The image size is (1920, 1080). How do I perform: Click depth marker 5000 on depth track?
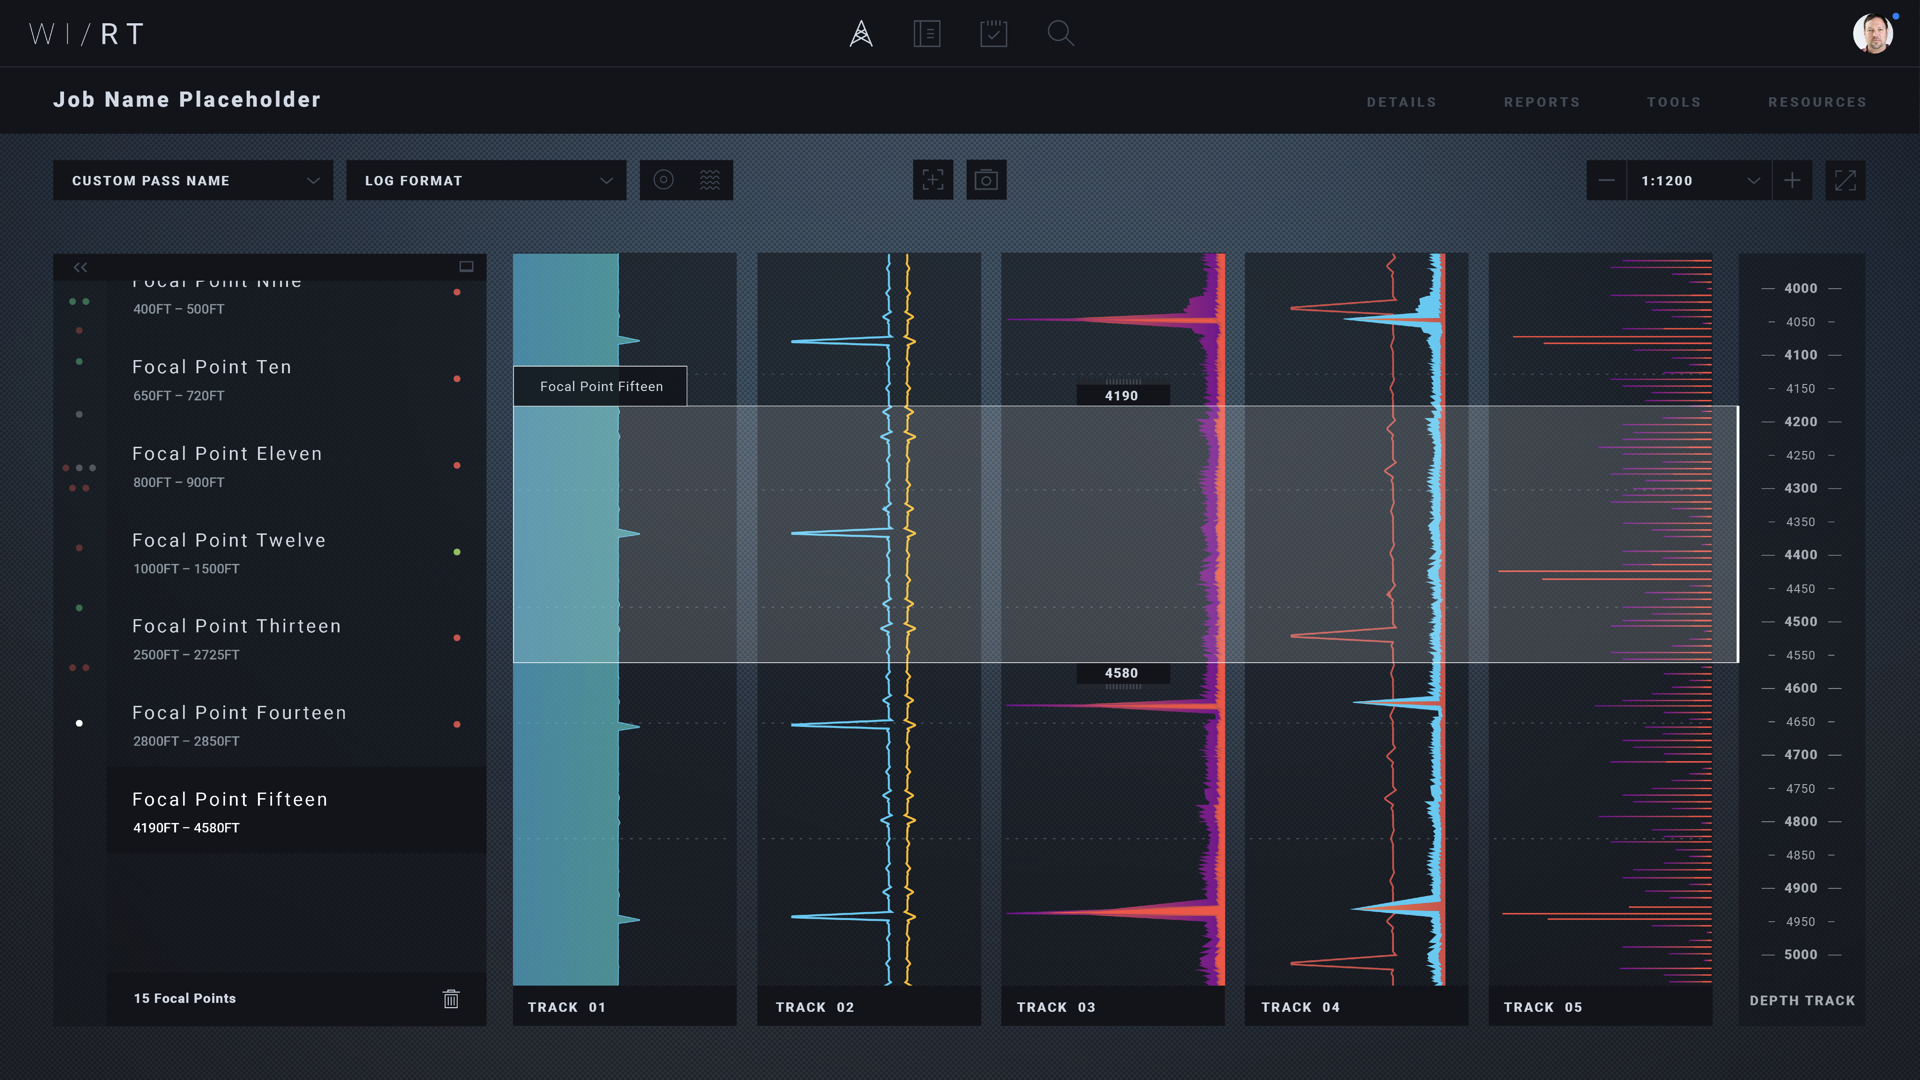coord(1801,955)
